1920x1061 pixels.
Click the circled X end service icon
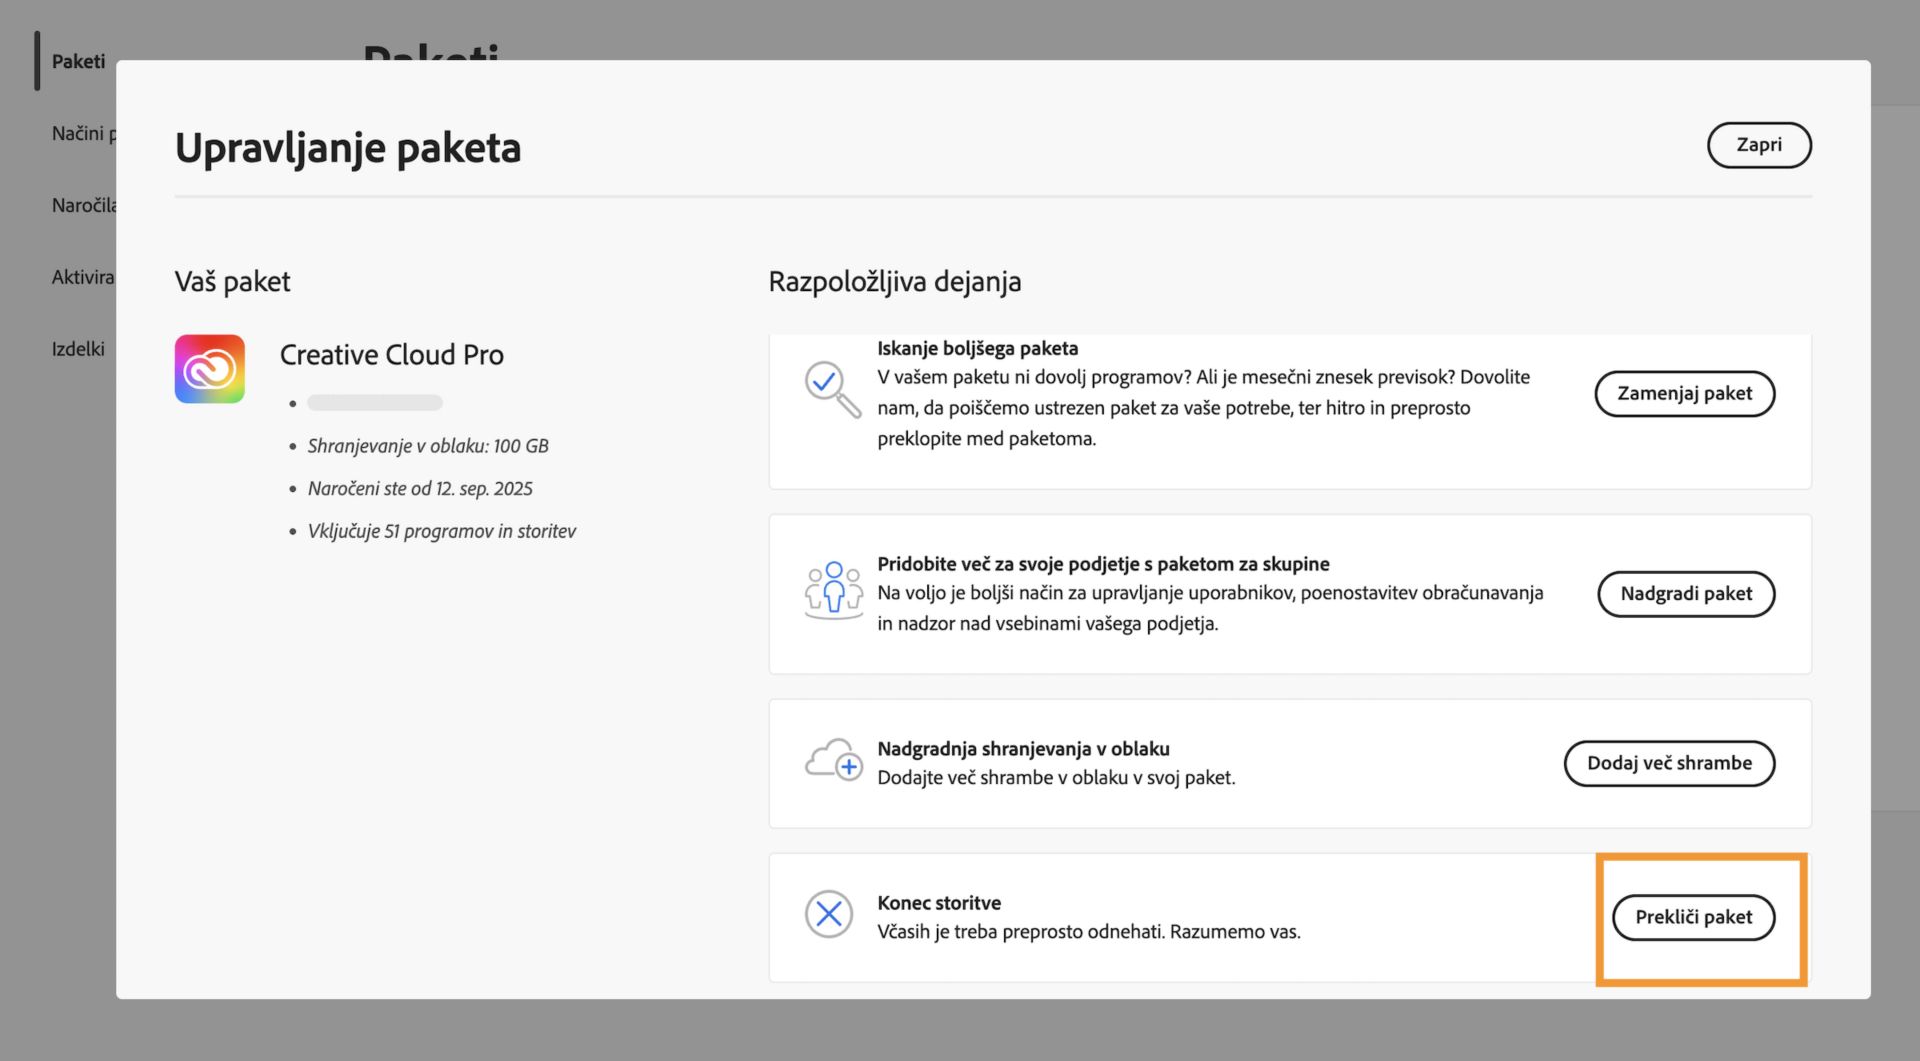[829, 914]
